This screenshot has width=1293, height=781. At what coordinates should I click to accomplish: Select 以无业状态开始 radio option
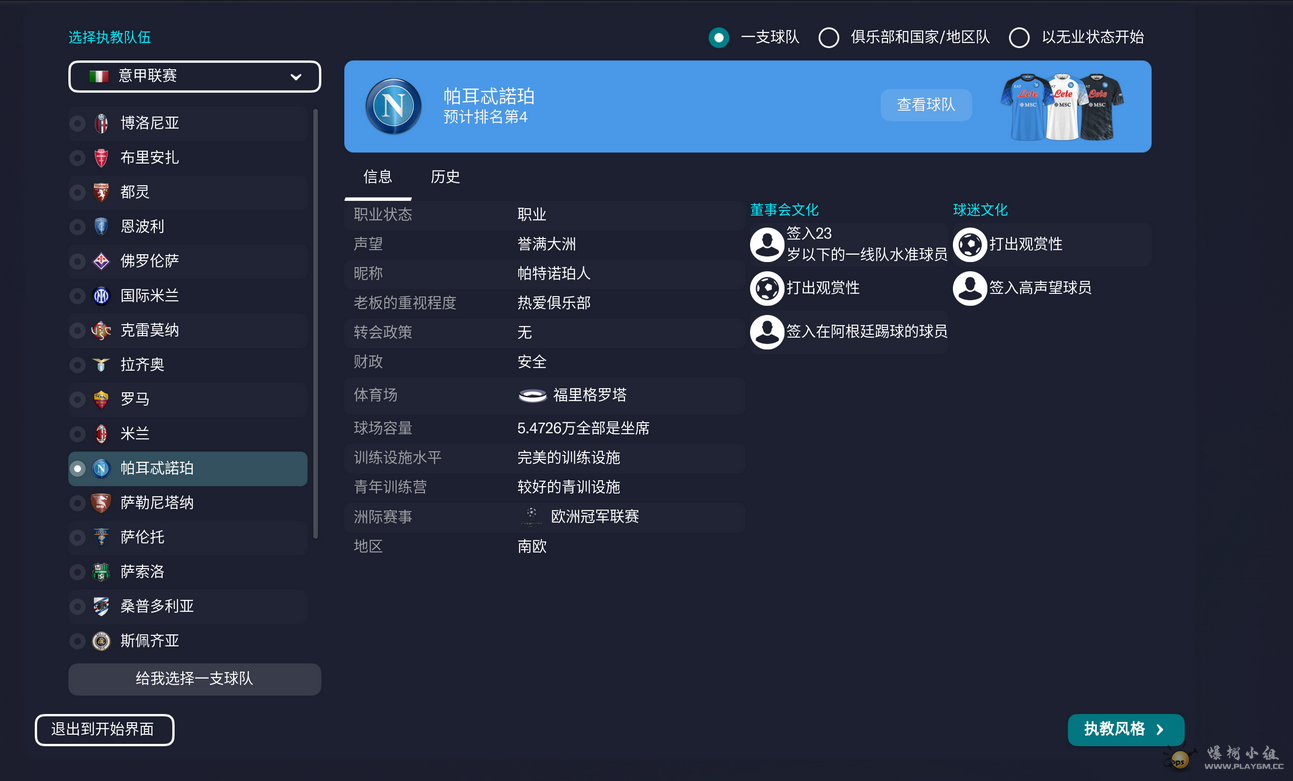1019,38
